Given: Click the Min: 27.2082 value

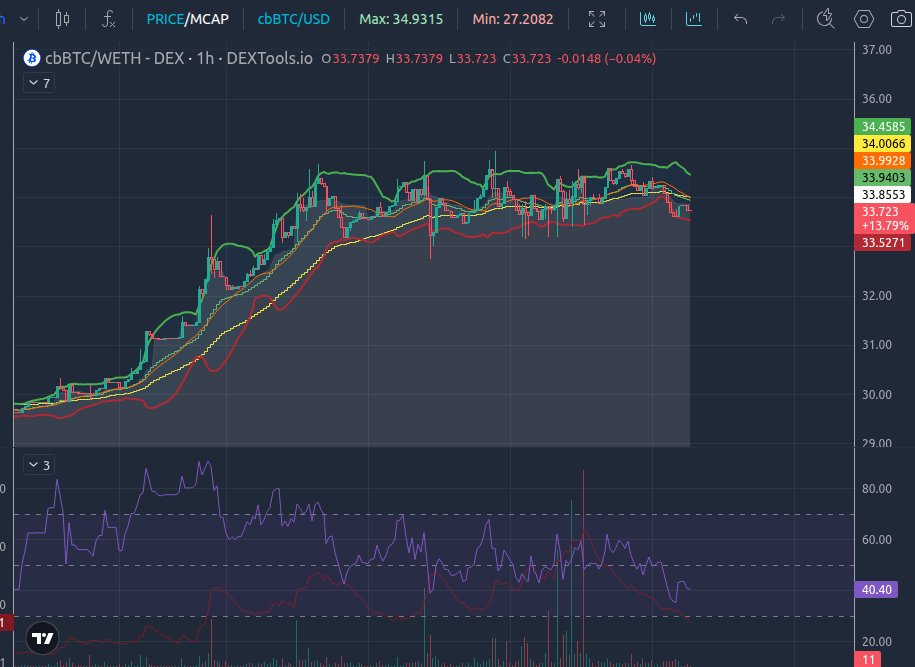Looking at the screenshot, I should tap(513, 19).
